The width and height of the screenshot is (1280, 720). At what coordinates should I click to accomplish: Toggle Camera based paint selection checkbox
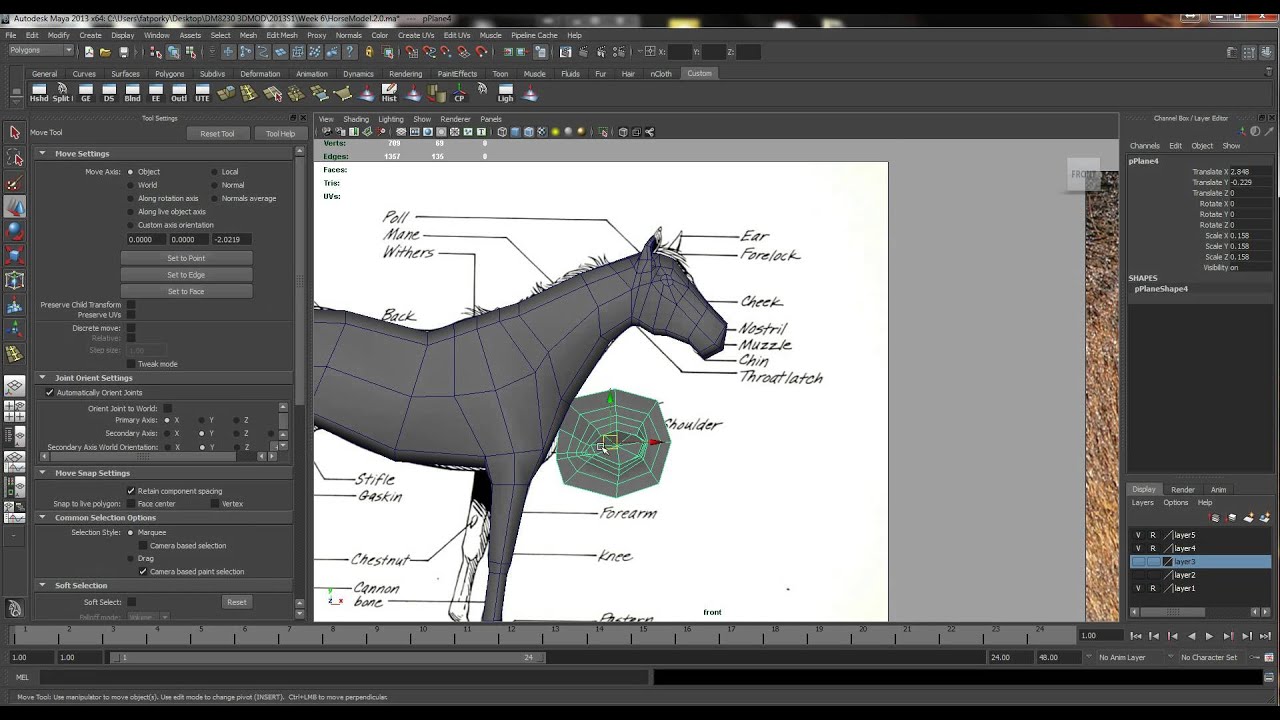143,572
